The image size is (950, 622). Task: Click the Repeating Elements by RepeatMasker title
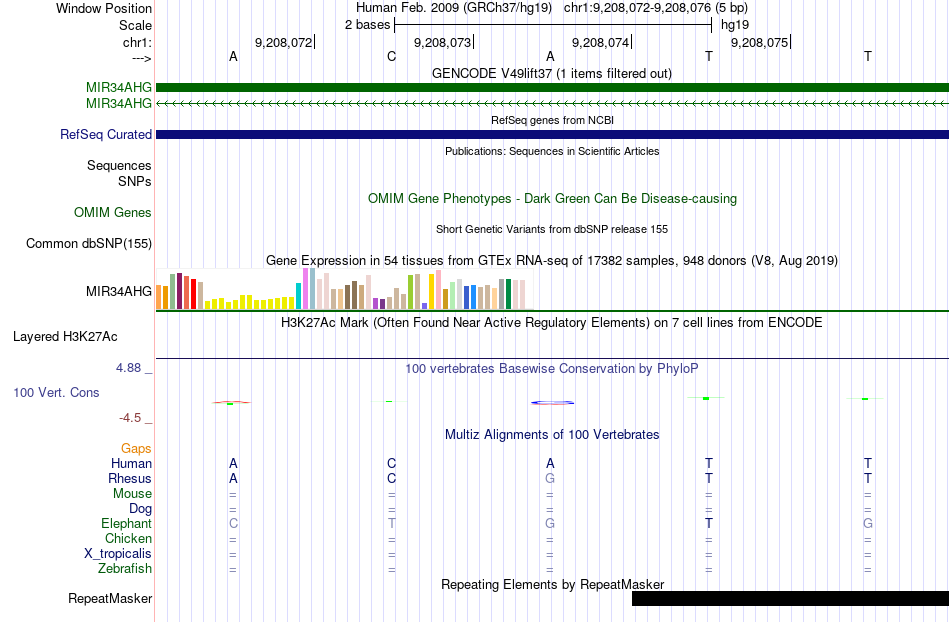[x=552, y=584]
